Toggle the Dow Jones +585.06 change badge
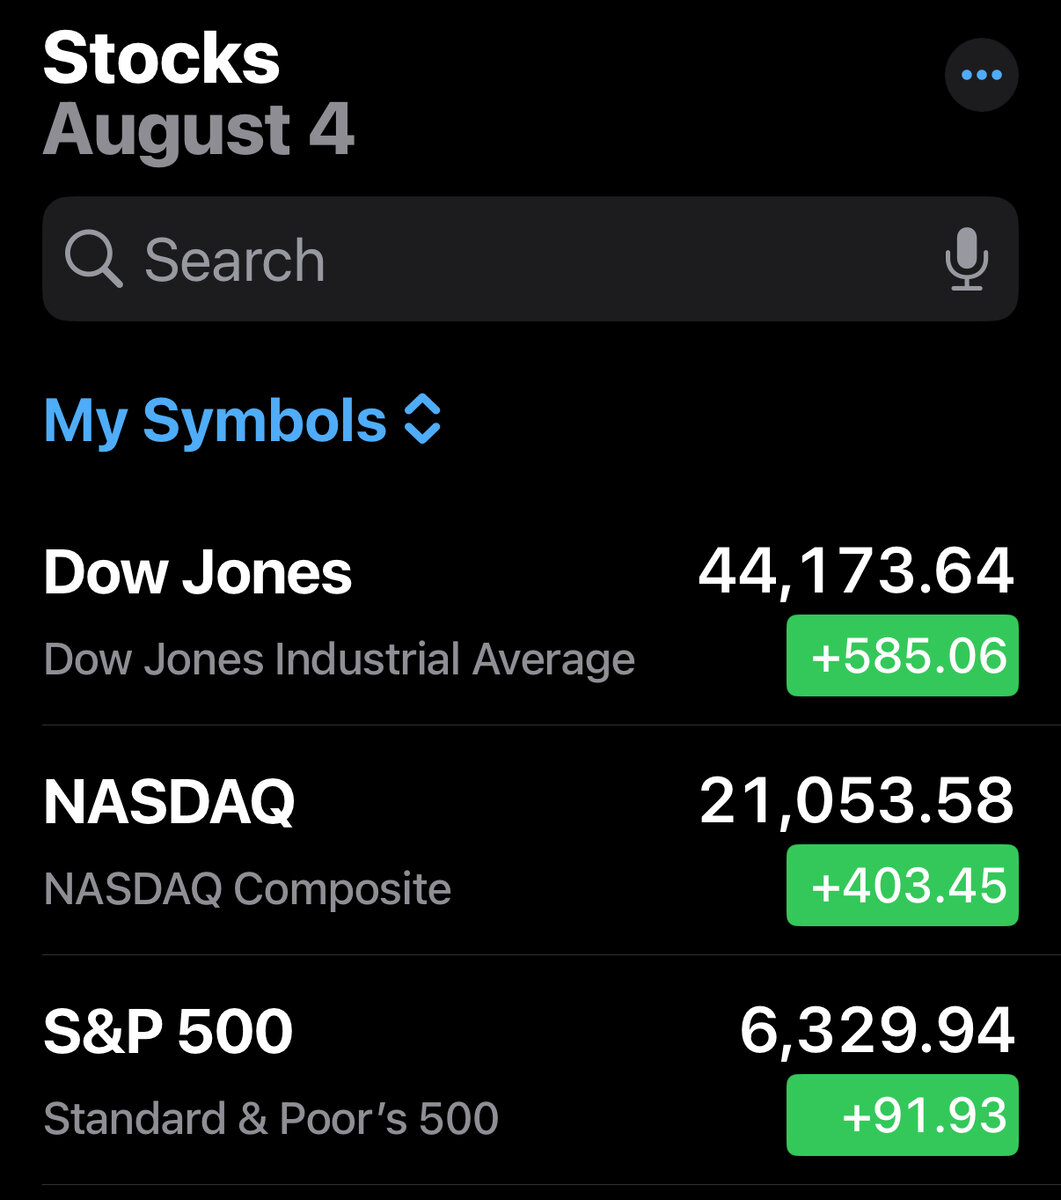 [x=902, y=656]
